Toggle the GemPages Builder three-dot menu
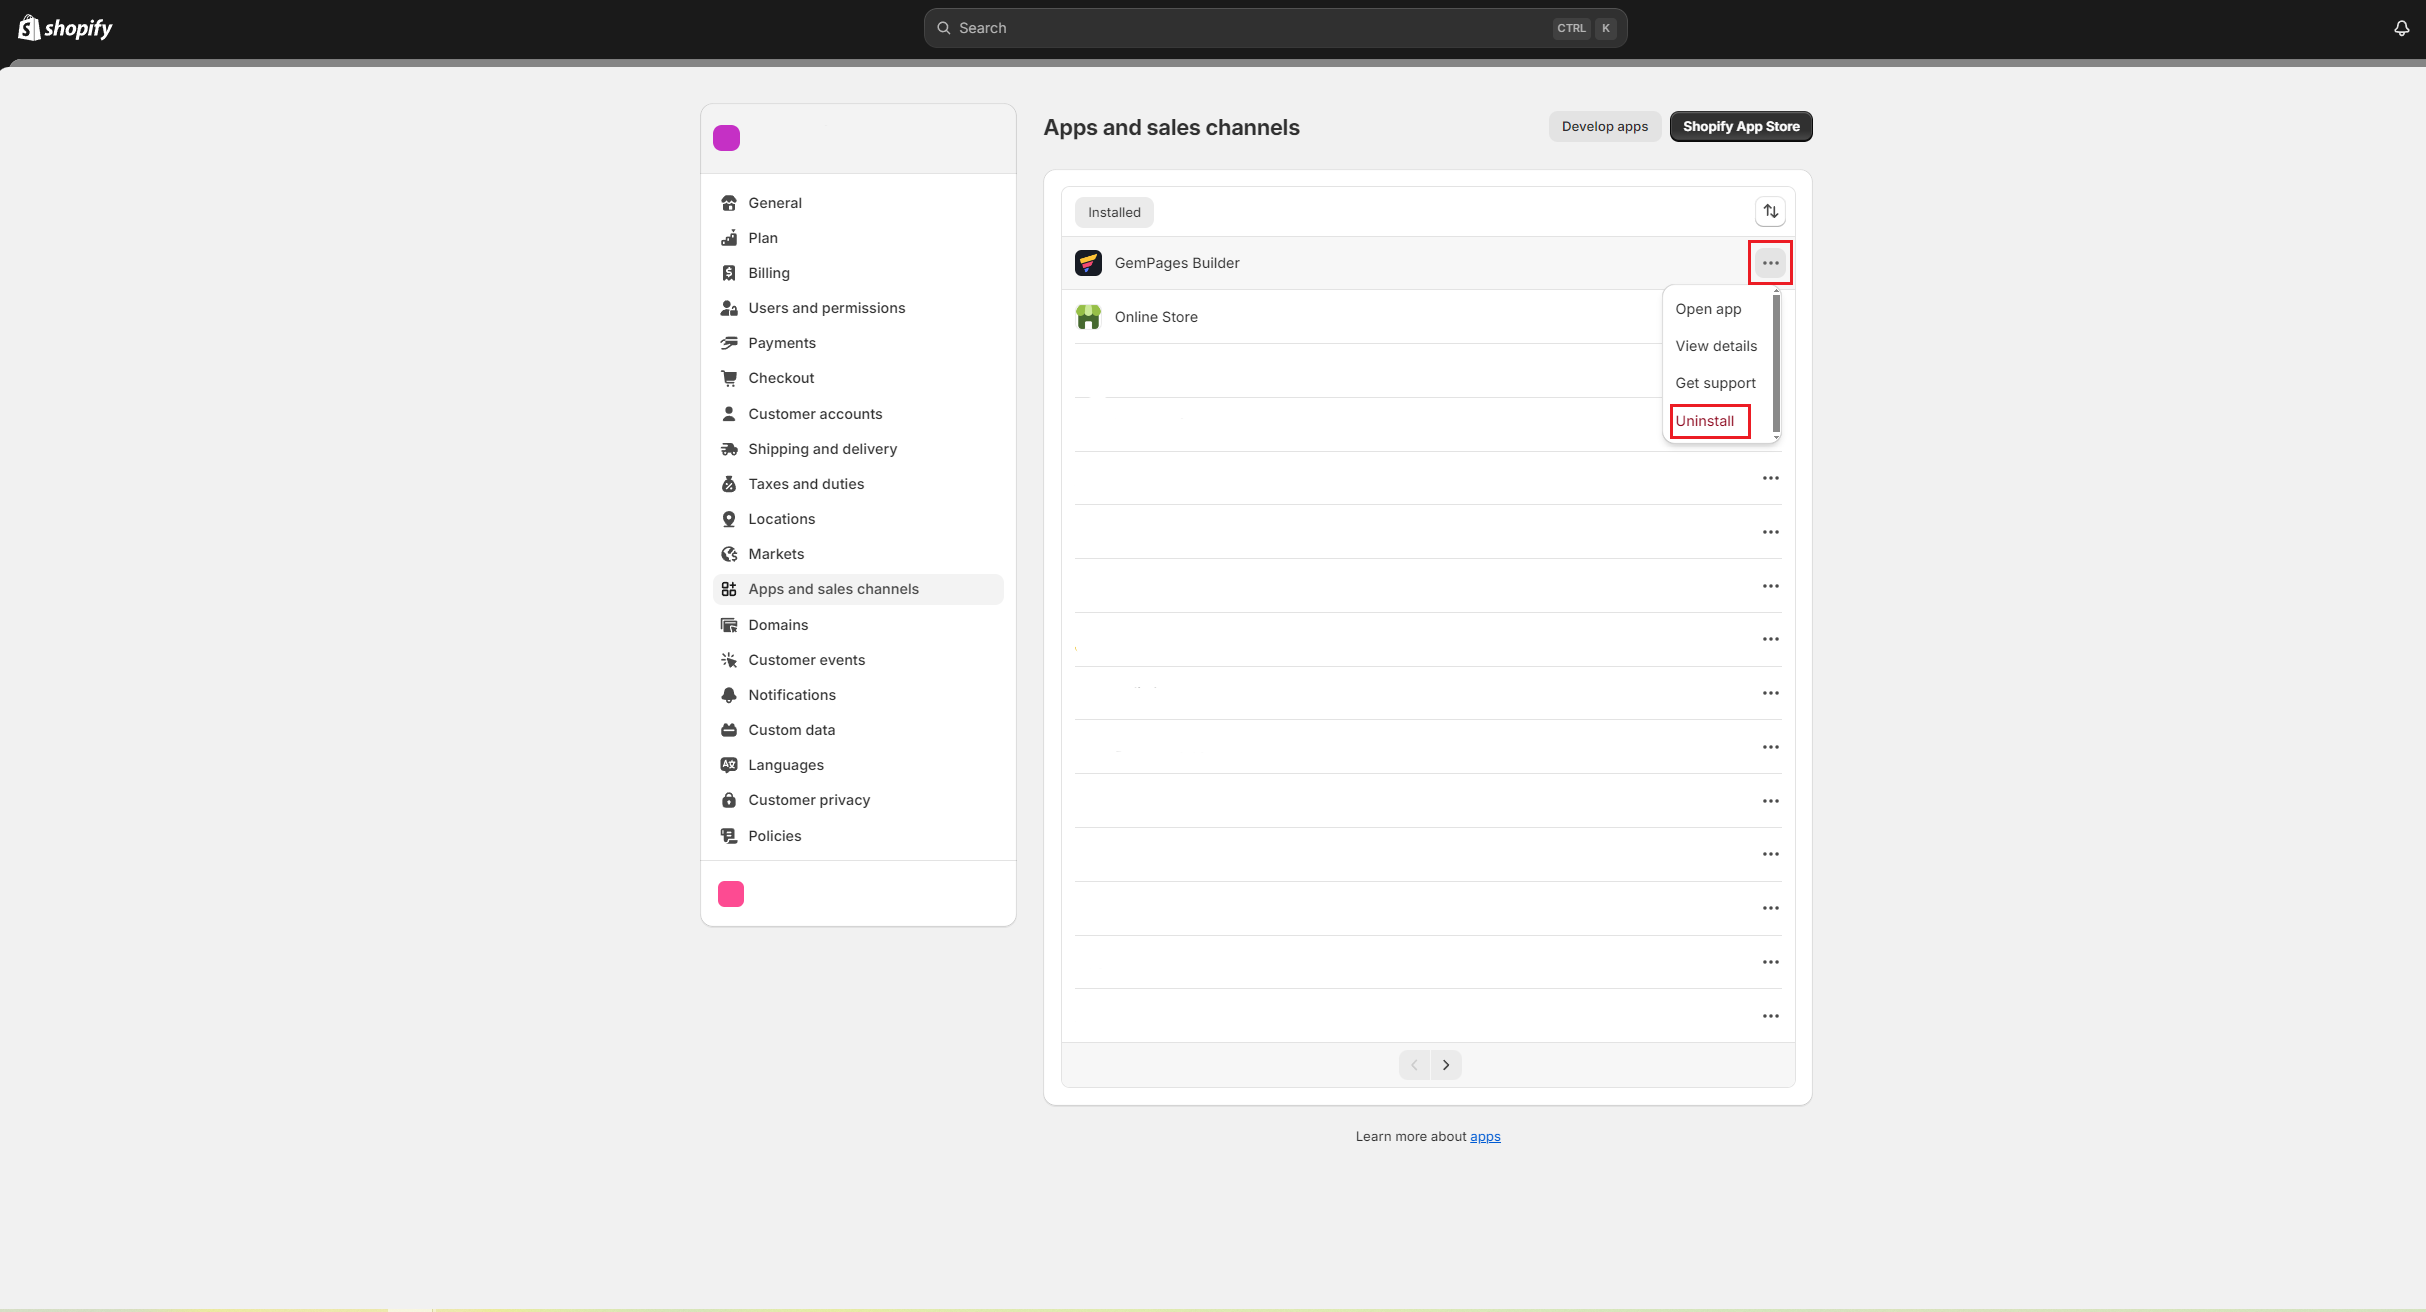The image size is (2426, 1312). [x=1770, y=263]
